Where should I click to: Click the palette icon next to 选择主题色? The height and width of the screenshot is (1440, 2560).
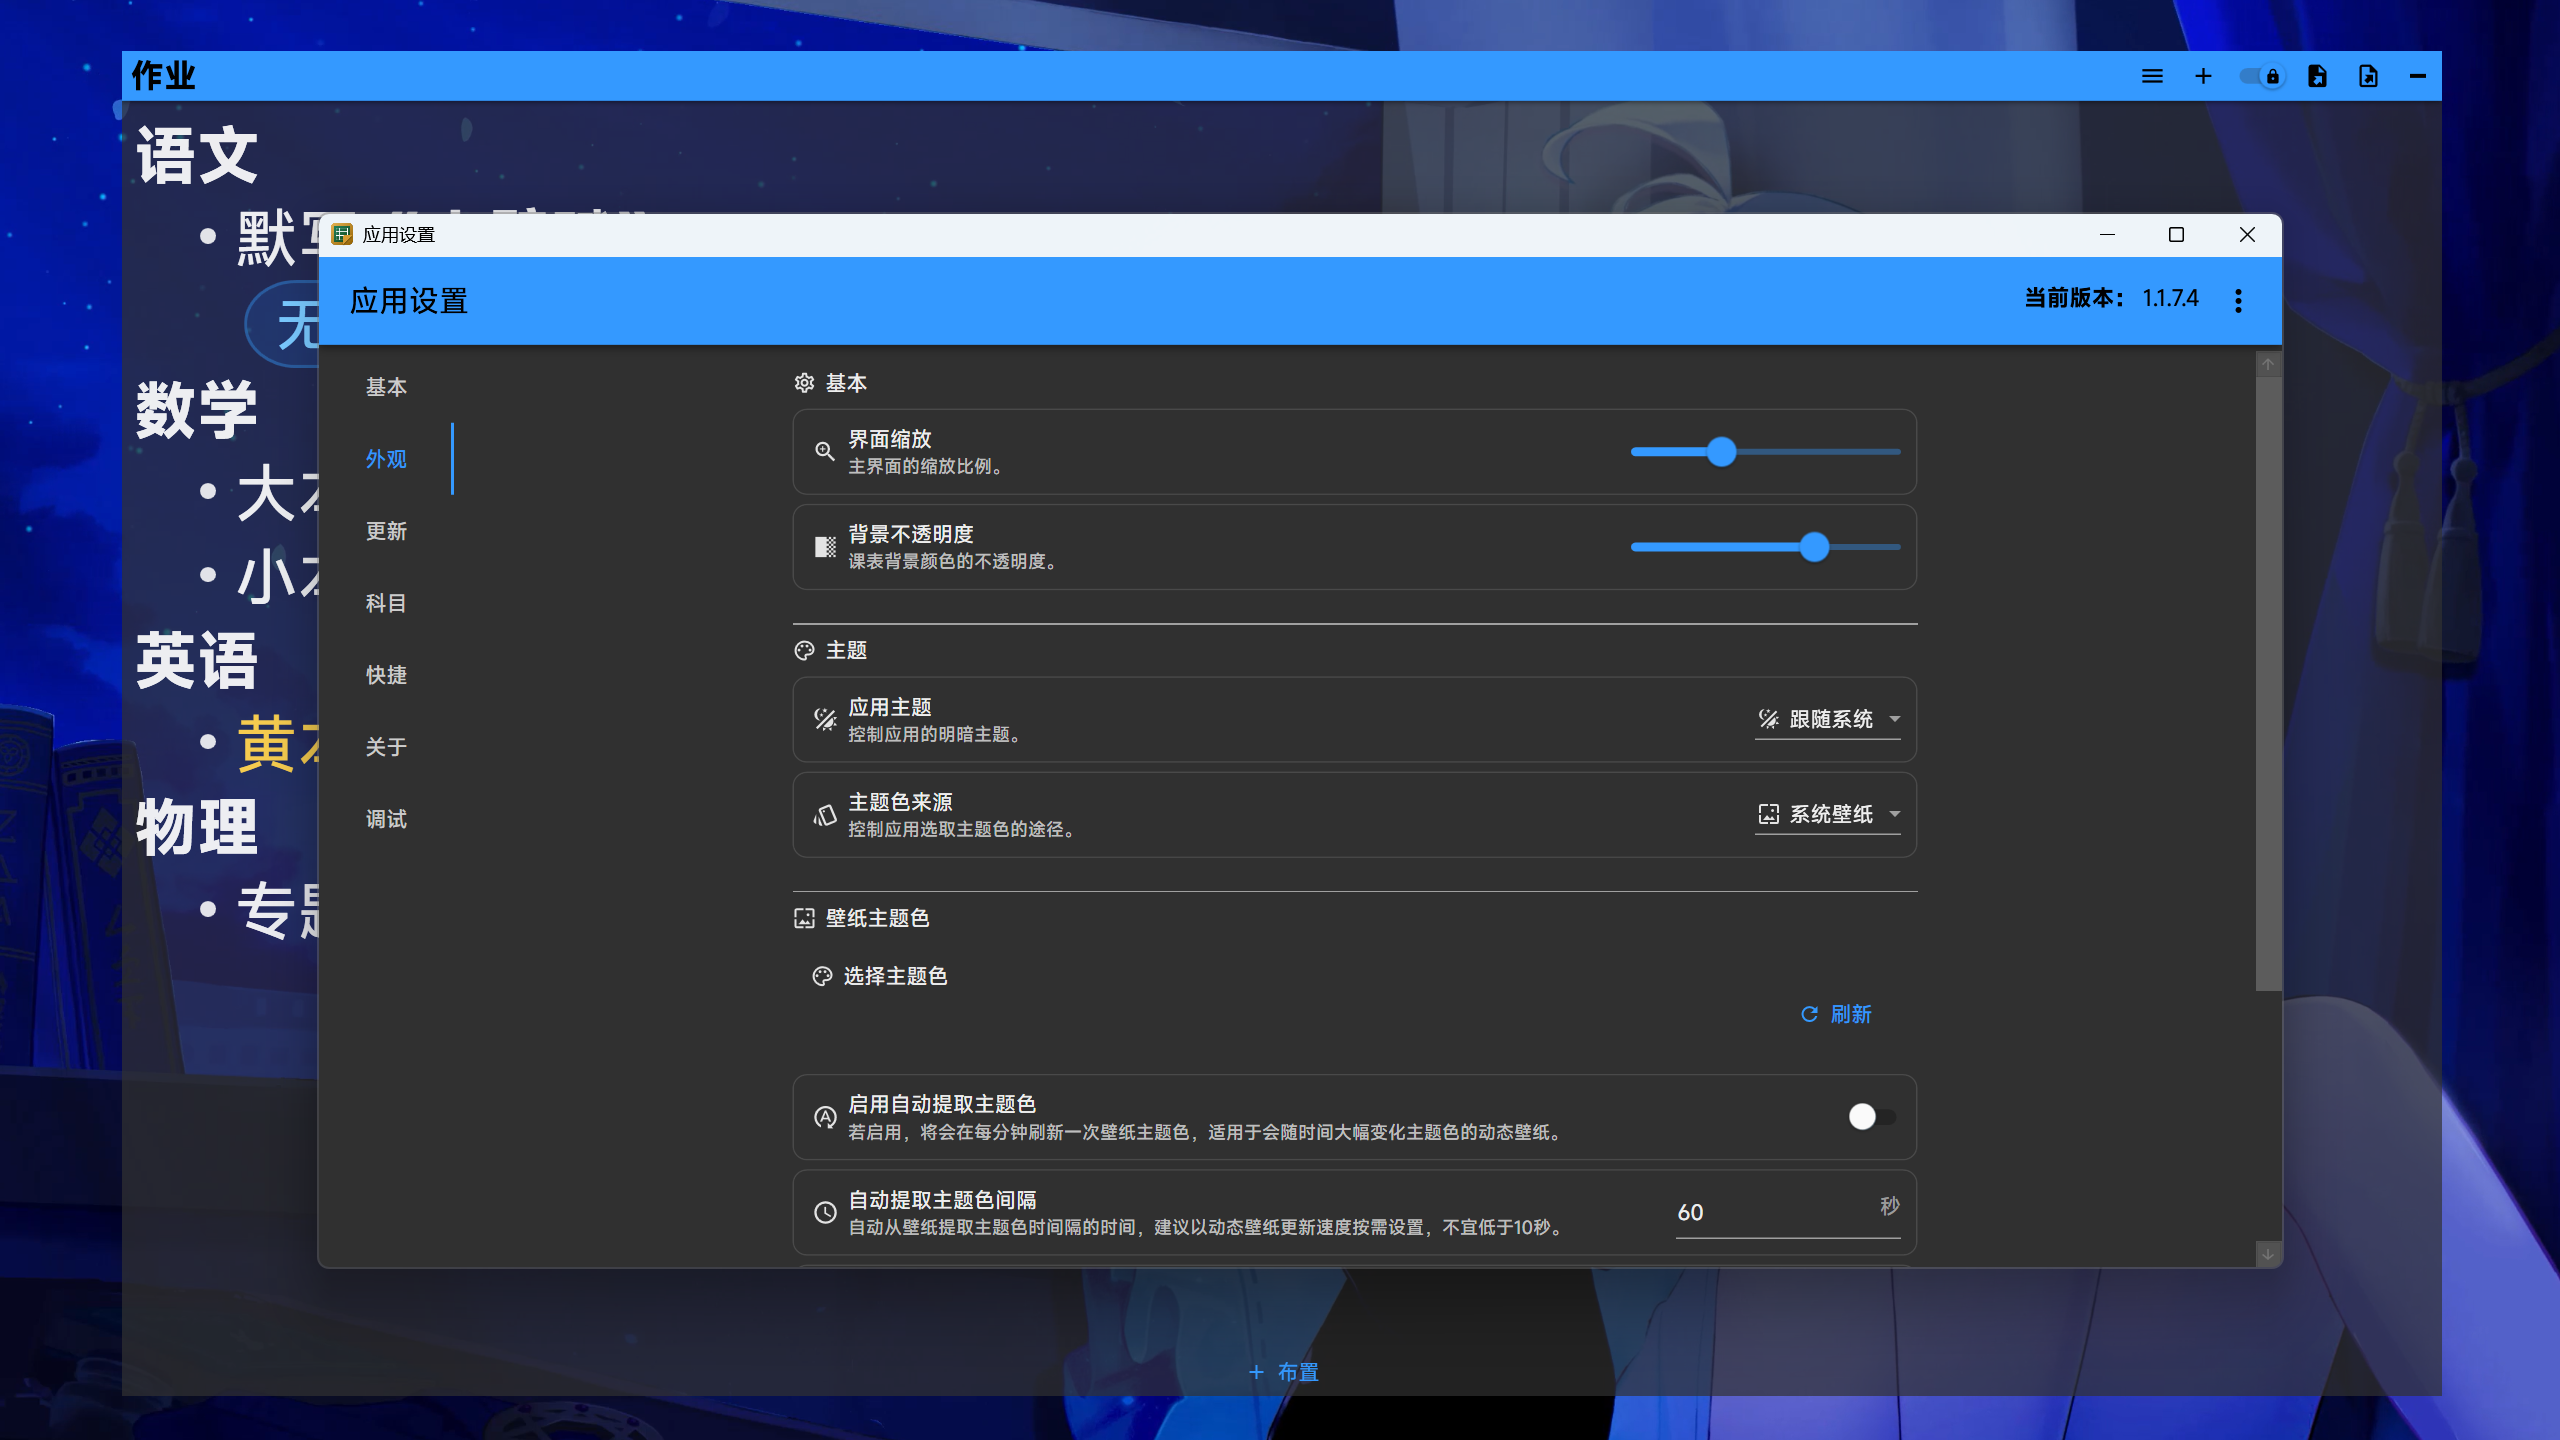[822, 976]
